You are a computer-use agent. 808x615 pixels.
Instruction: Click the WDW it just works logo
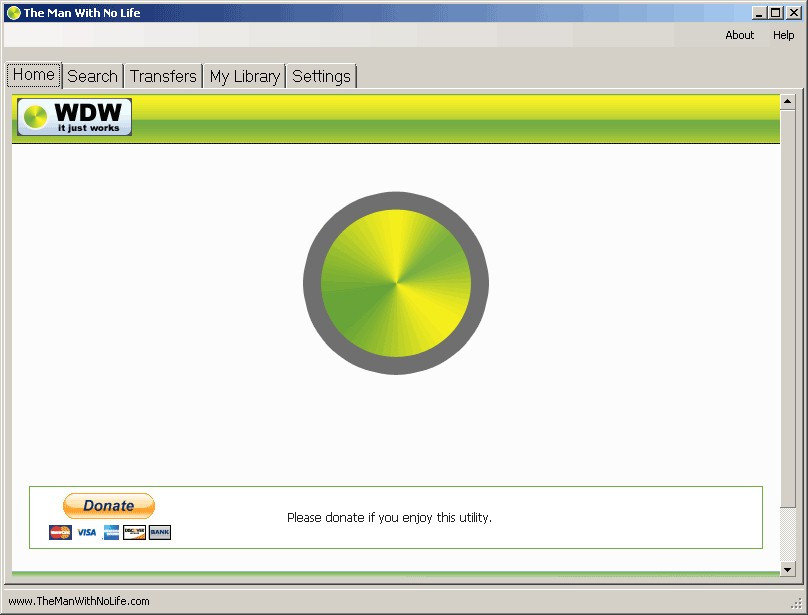(x=74, y=117)
